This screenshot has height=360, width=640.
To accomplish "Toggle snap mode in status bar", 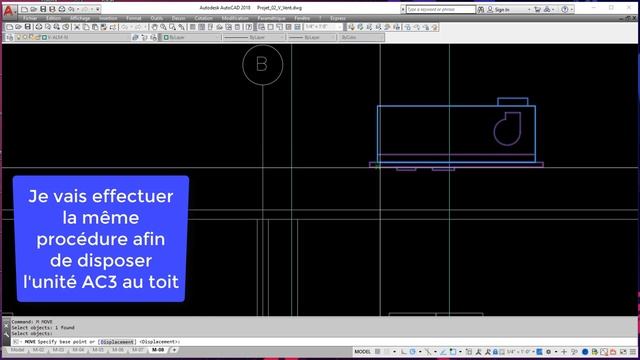I will 386,351.
